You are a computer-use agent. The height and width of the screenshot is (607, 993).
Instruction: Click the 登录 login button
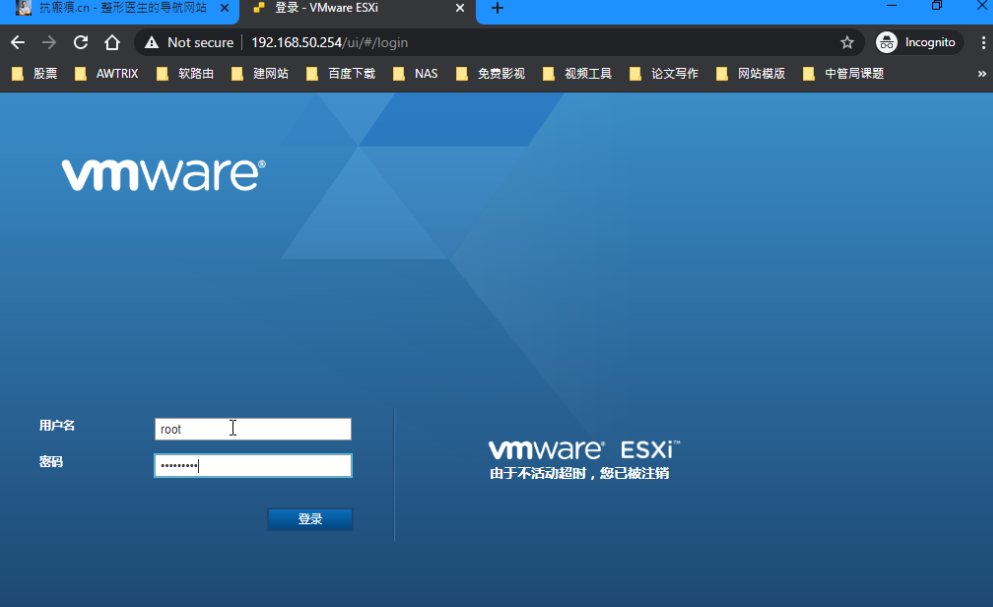[310, 519]
